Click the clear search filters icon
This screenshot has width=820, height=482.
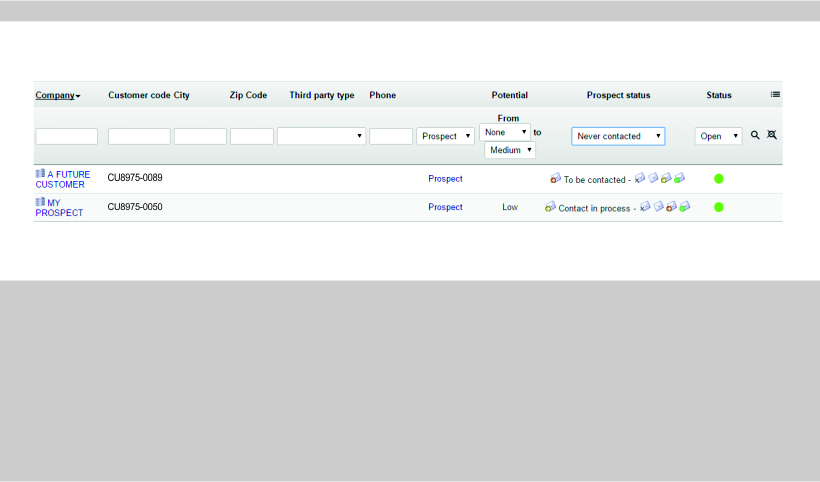(772, 135)
